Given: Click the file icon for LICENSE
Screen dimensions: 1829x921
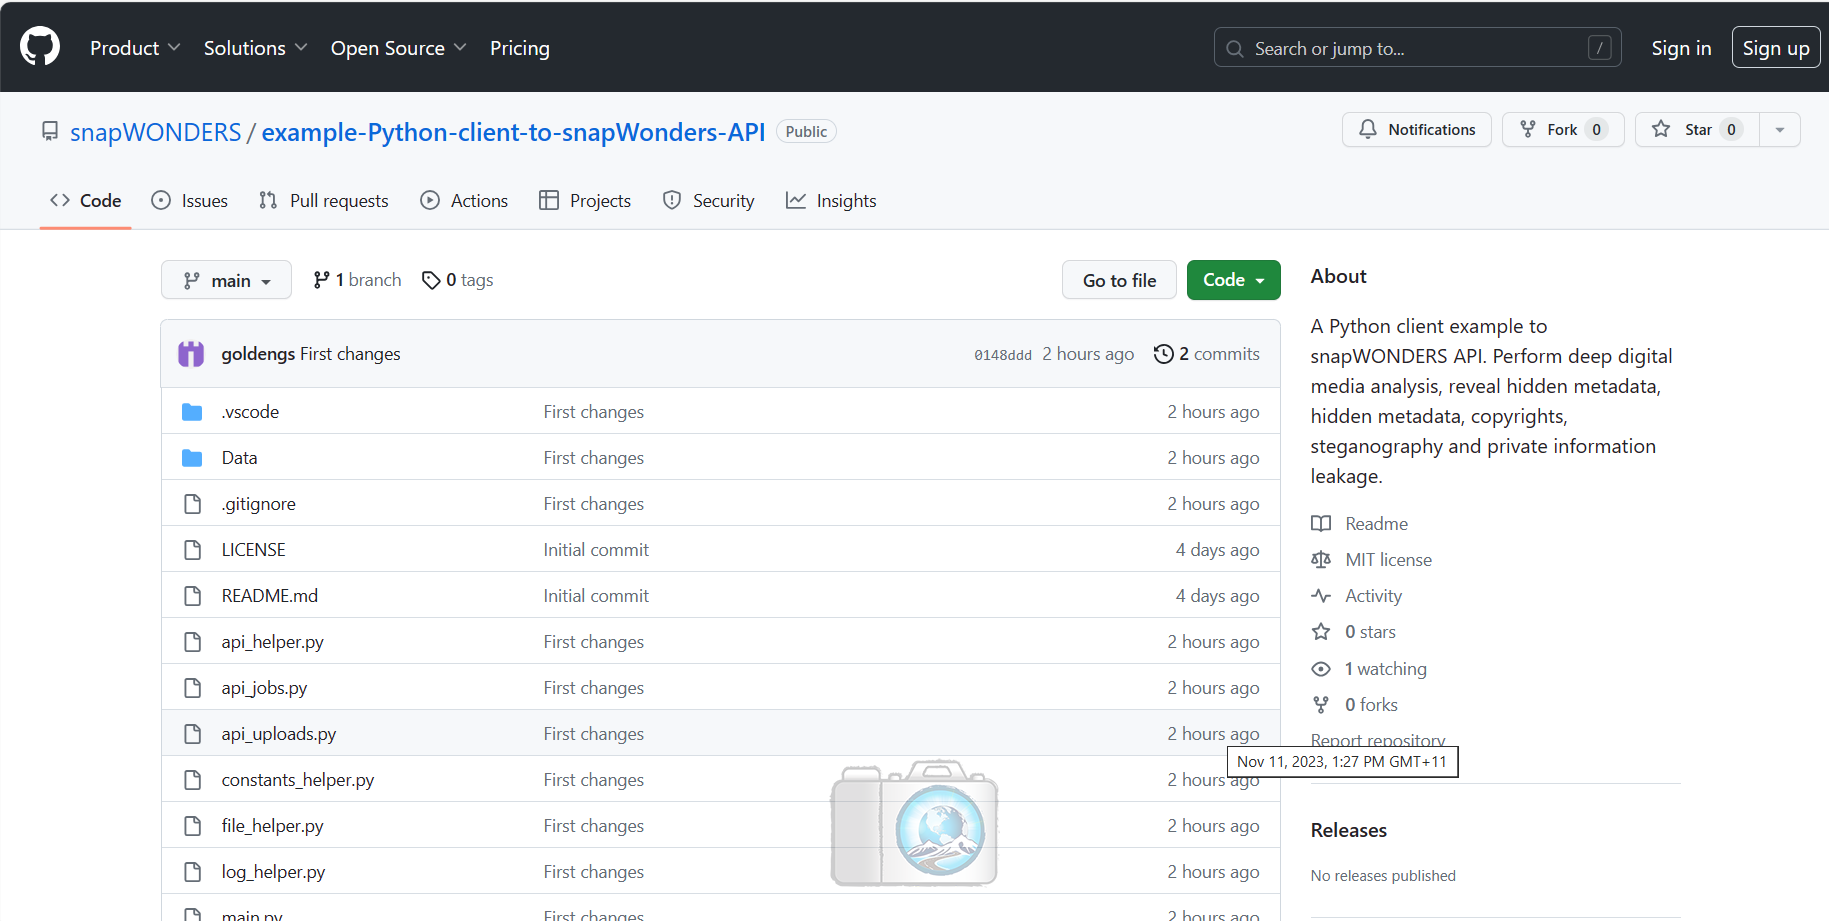Looking at the screenshot, I should [x=192, y=550].
